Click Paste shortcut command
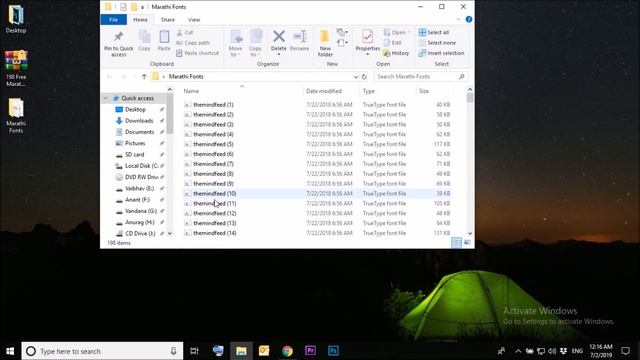The width and height of the screenshot is (640, 360). 198,53
